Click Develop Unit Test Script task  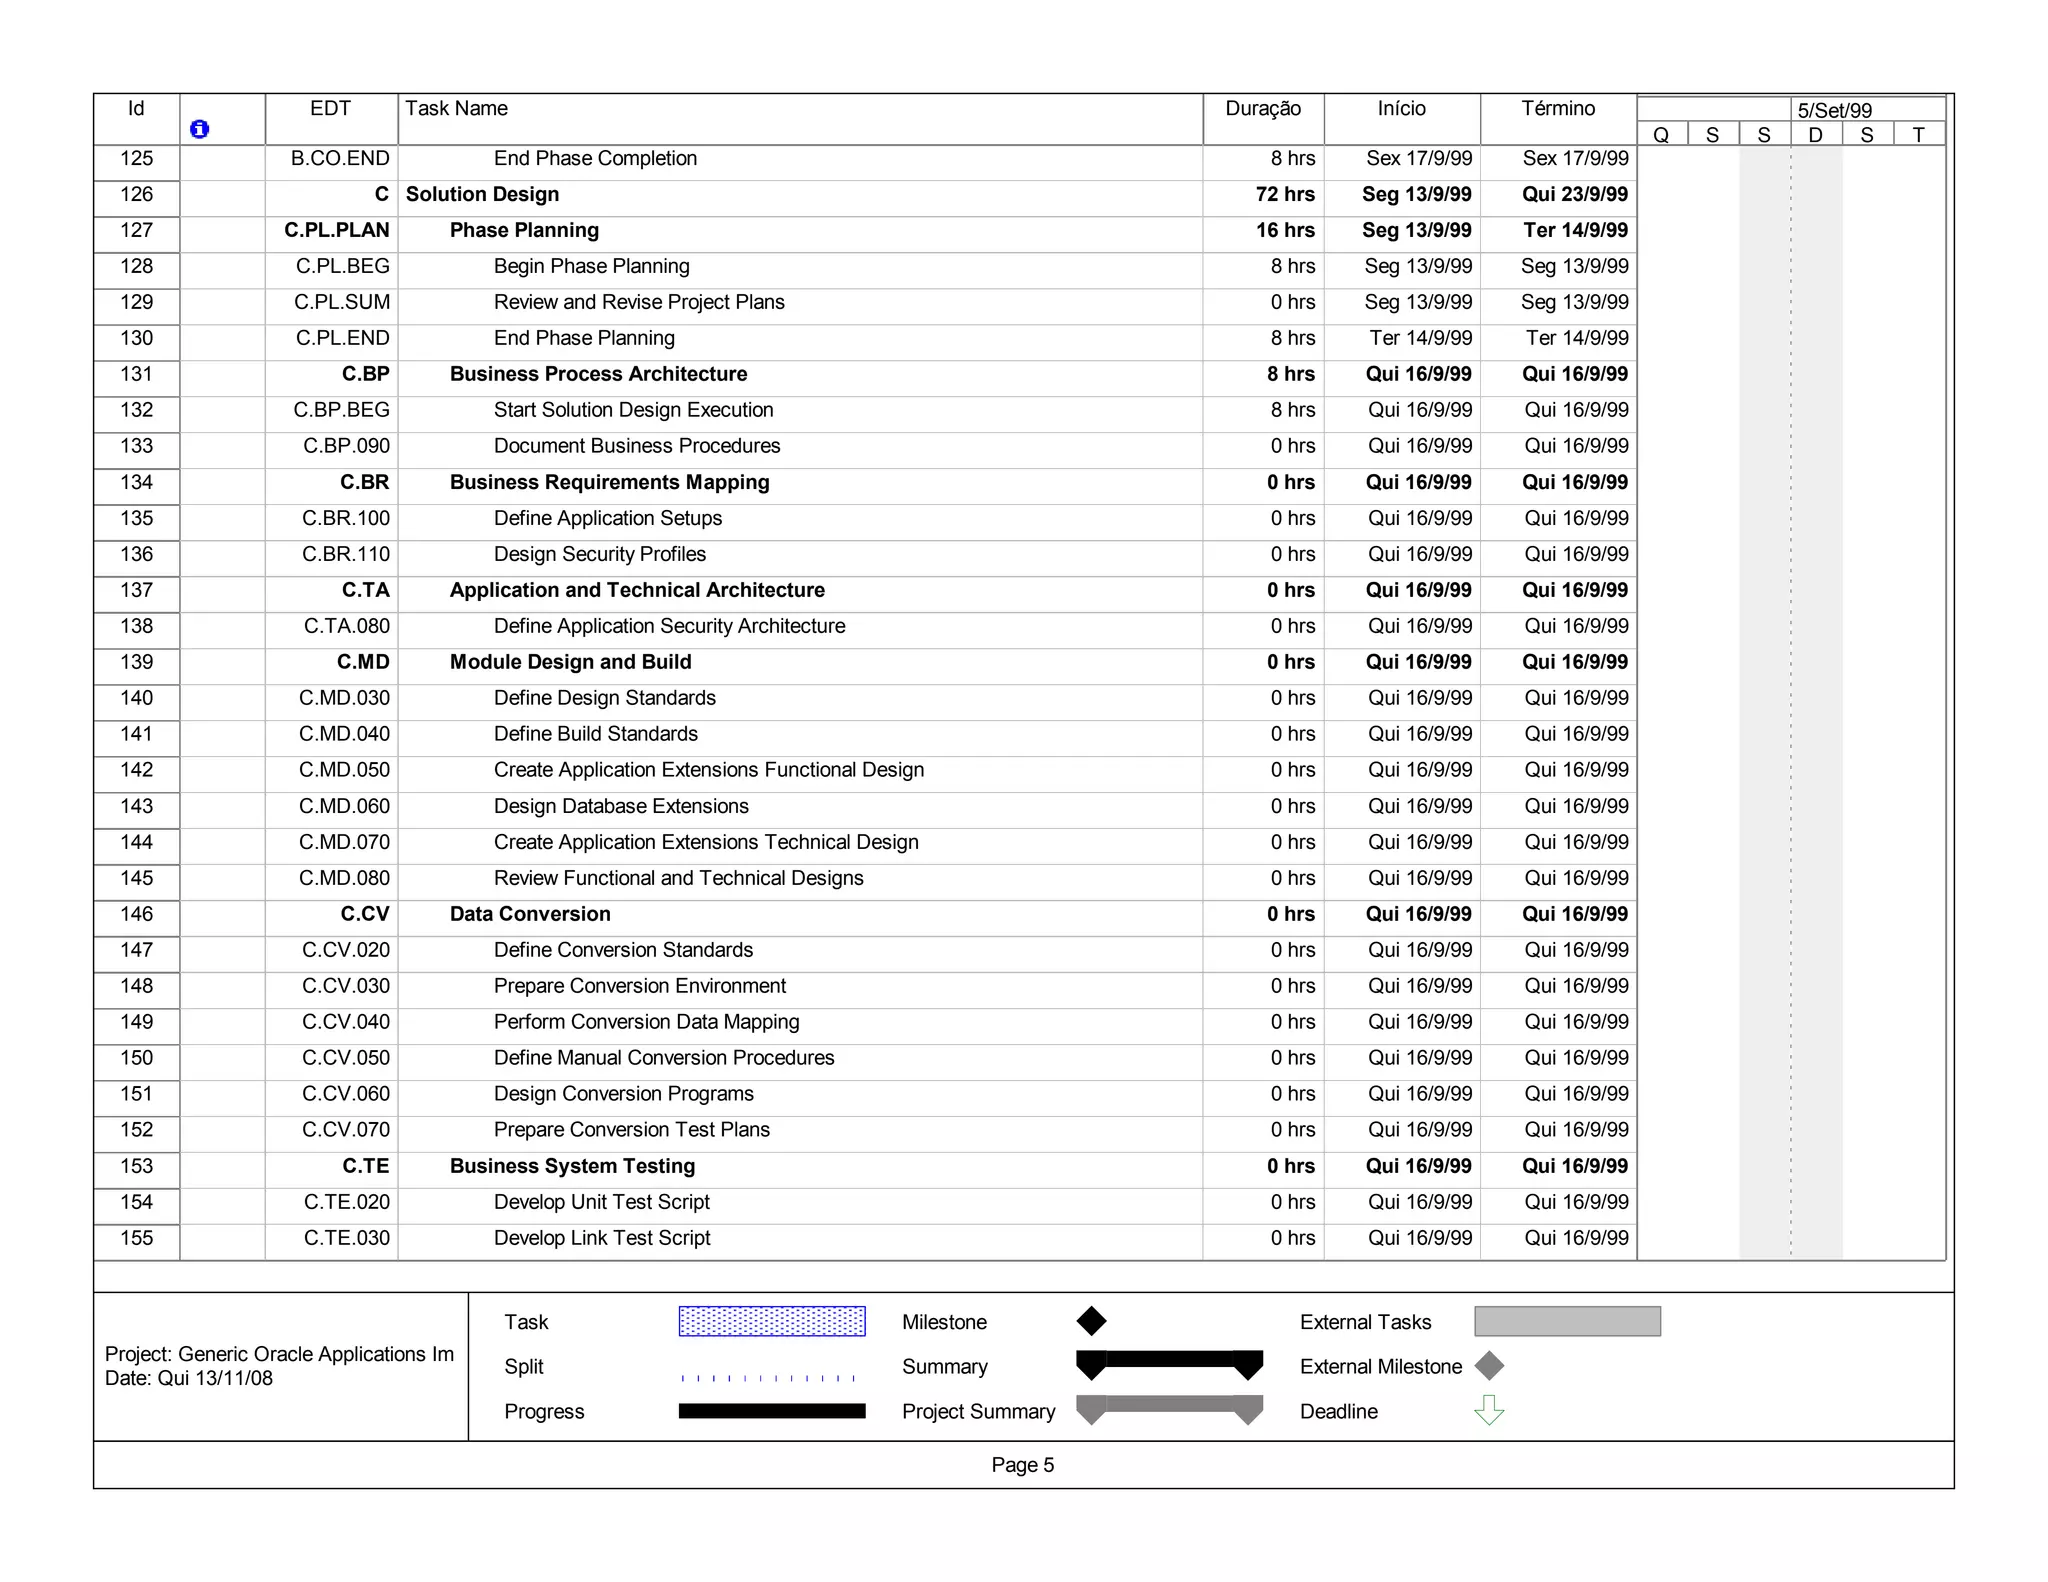pyautogui.click(x=601, y=1202)
